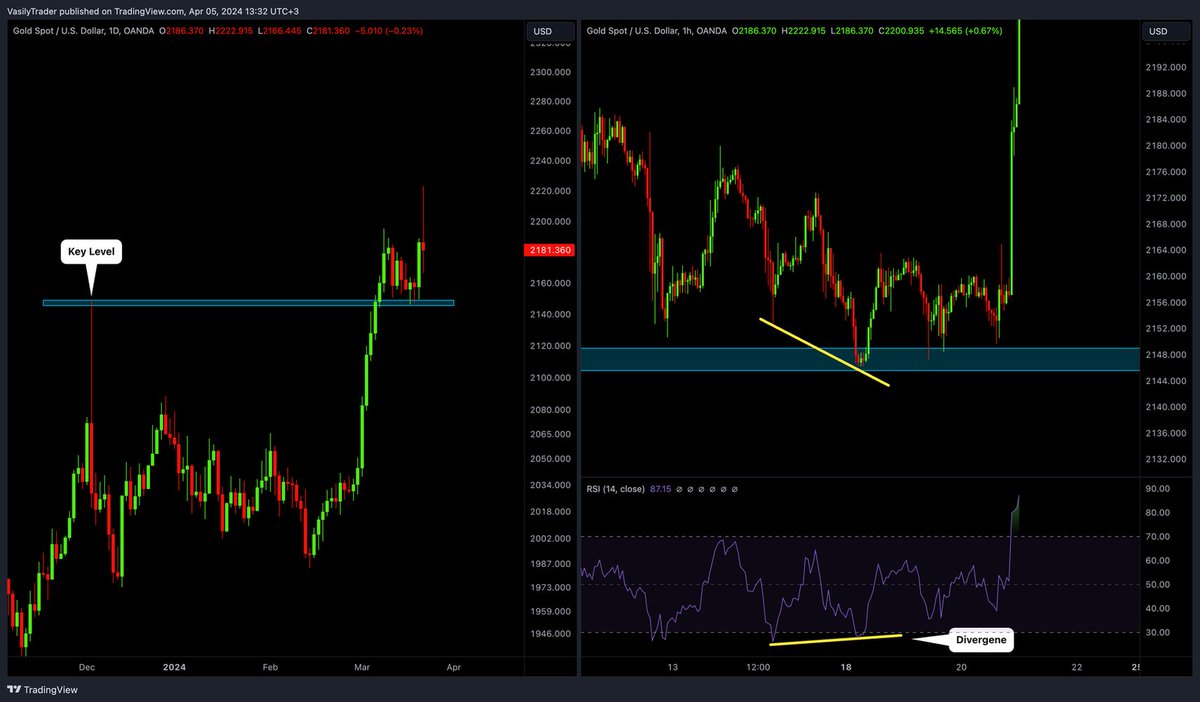
Task: Click the 2024 label on the date axis
Action: [x=174, y=667]
